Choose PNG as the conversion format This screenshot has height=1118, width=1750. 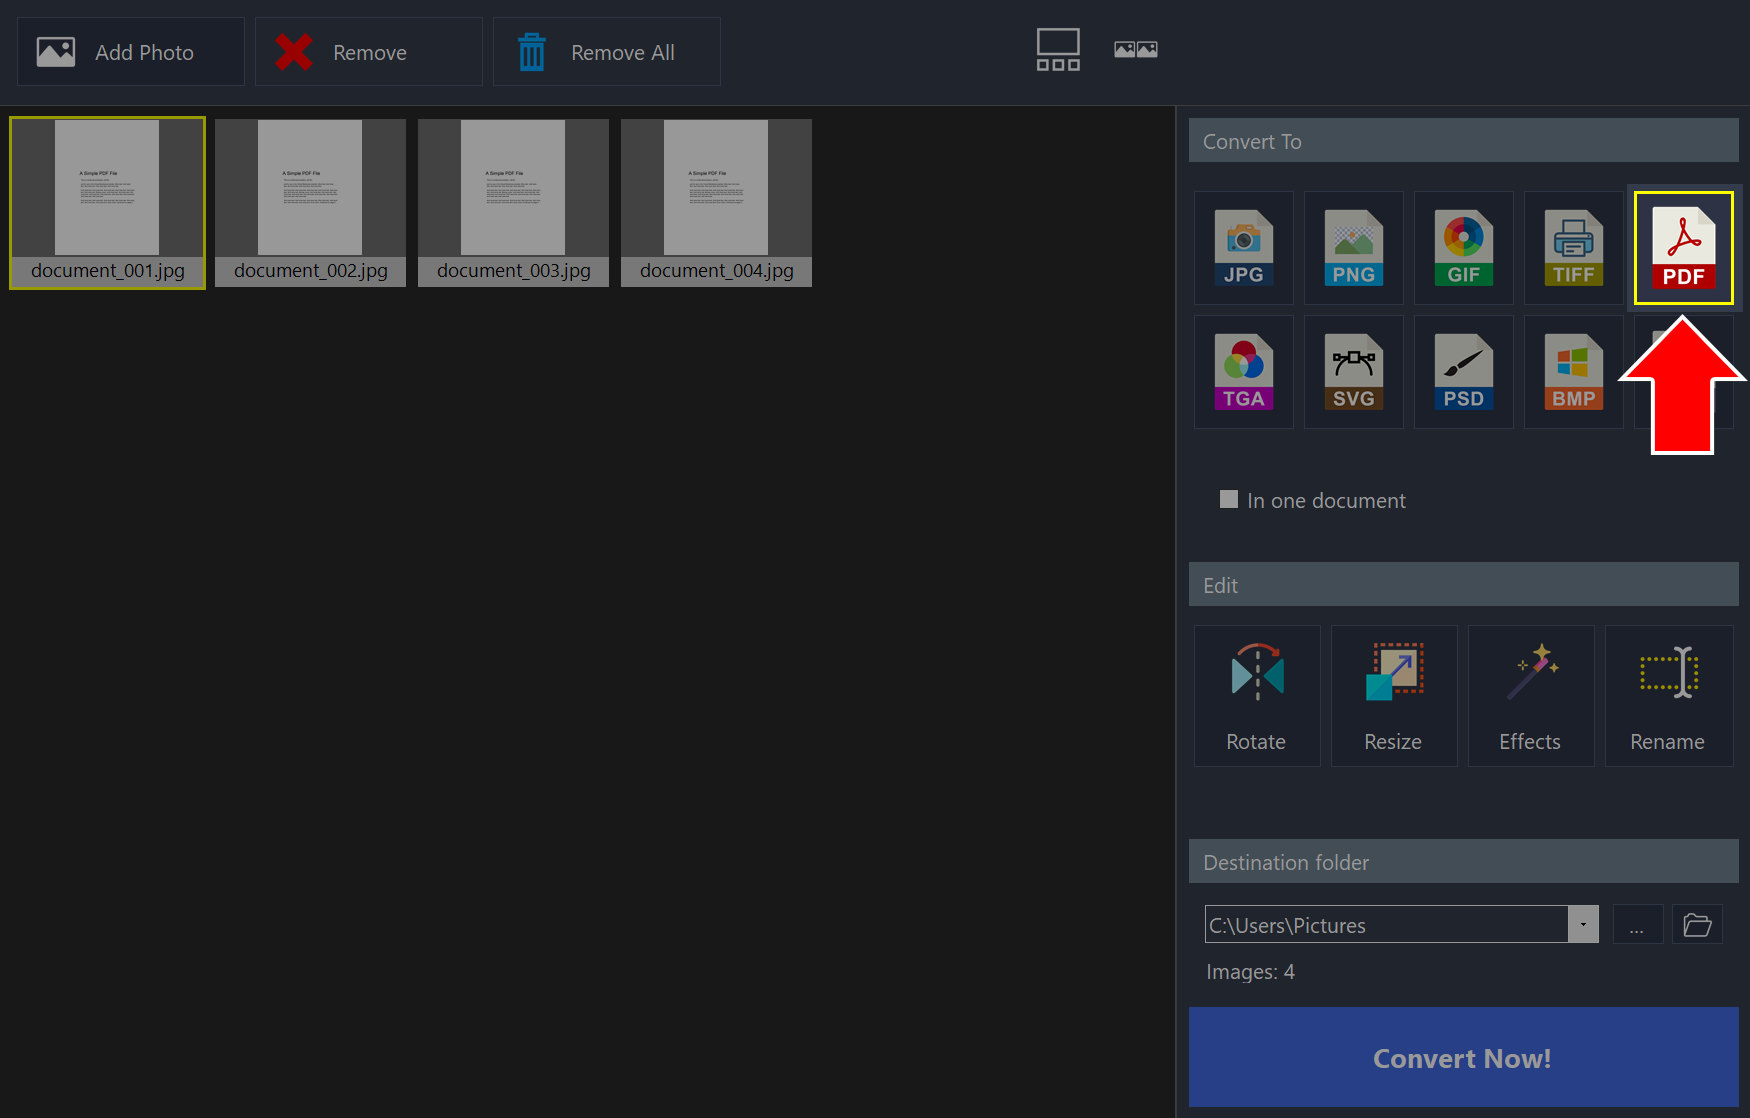1353,248
